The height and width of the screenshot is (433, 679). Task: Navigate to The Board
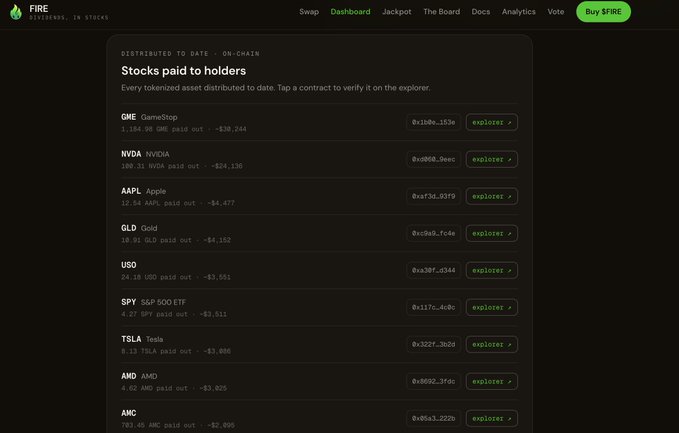[441, 12]
